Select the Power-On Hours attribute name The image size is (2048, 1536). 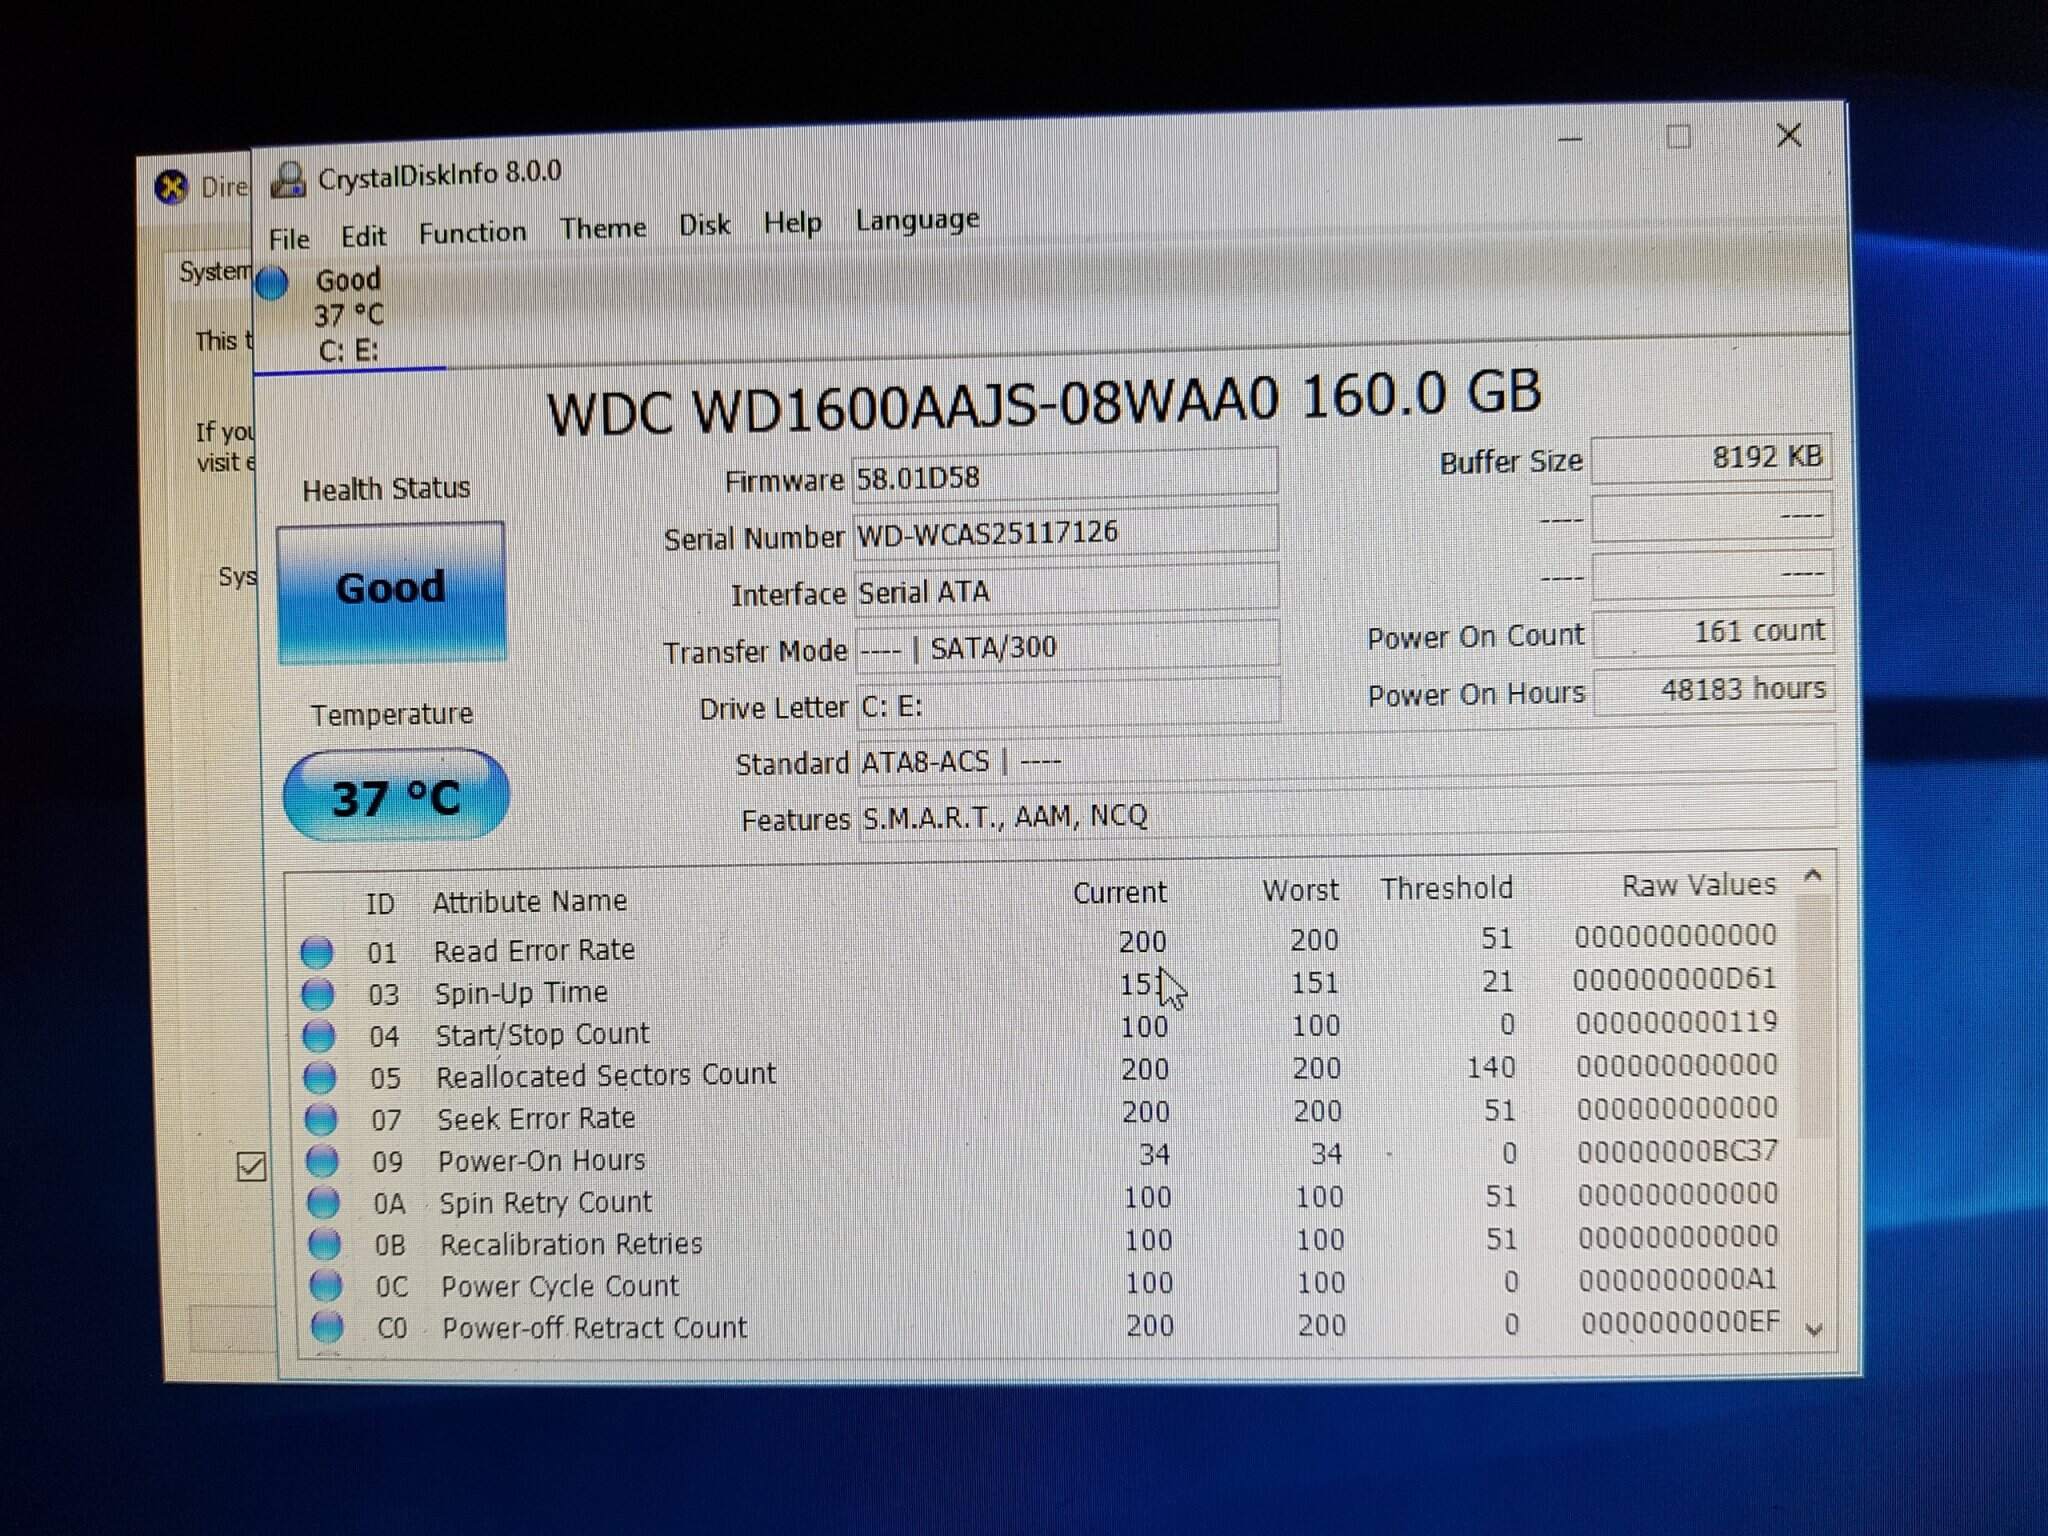tap(542, 1160)
